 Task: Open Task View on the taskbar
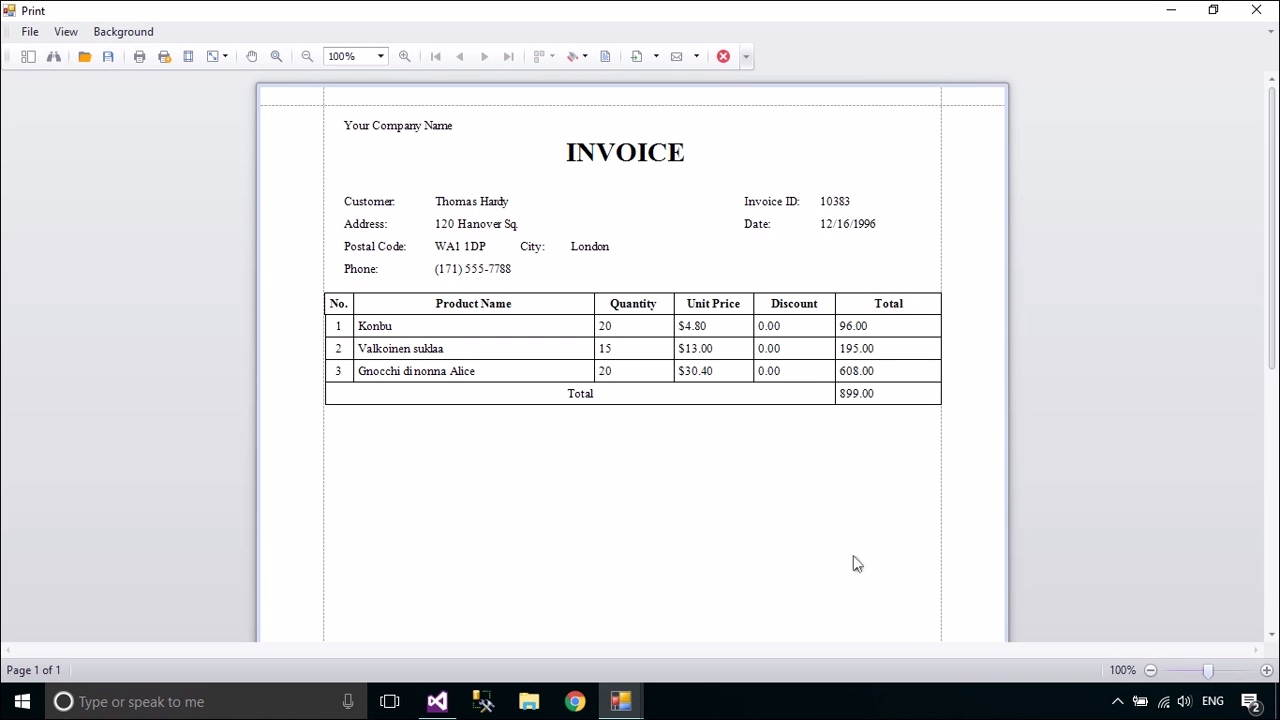click(x=390, y=701)
